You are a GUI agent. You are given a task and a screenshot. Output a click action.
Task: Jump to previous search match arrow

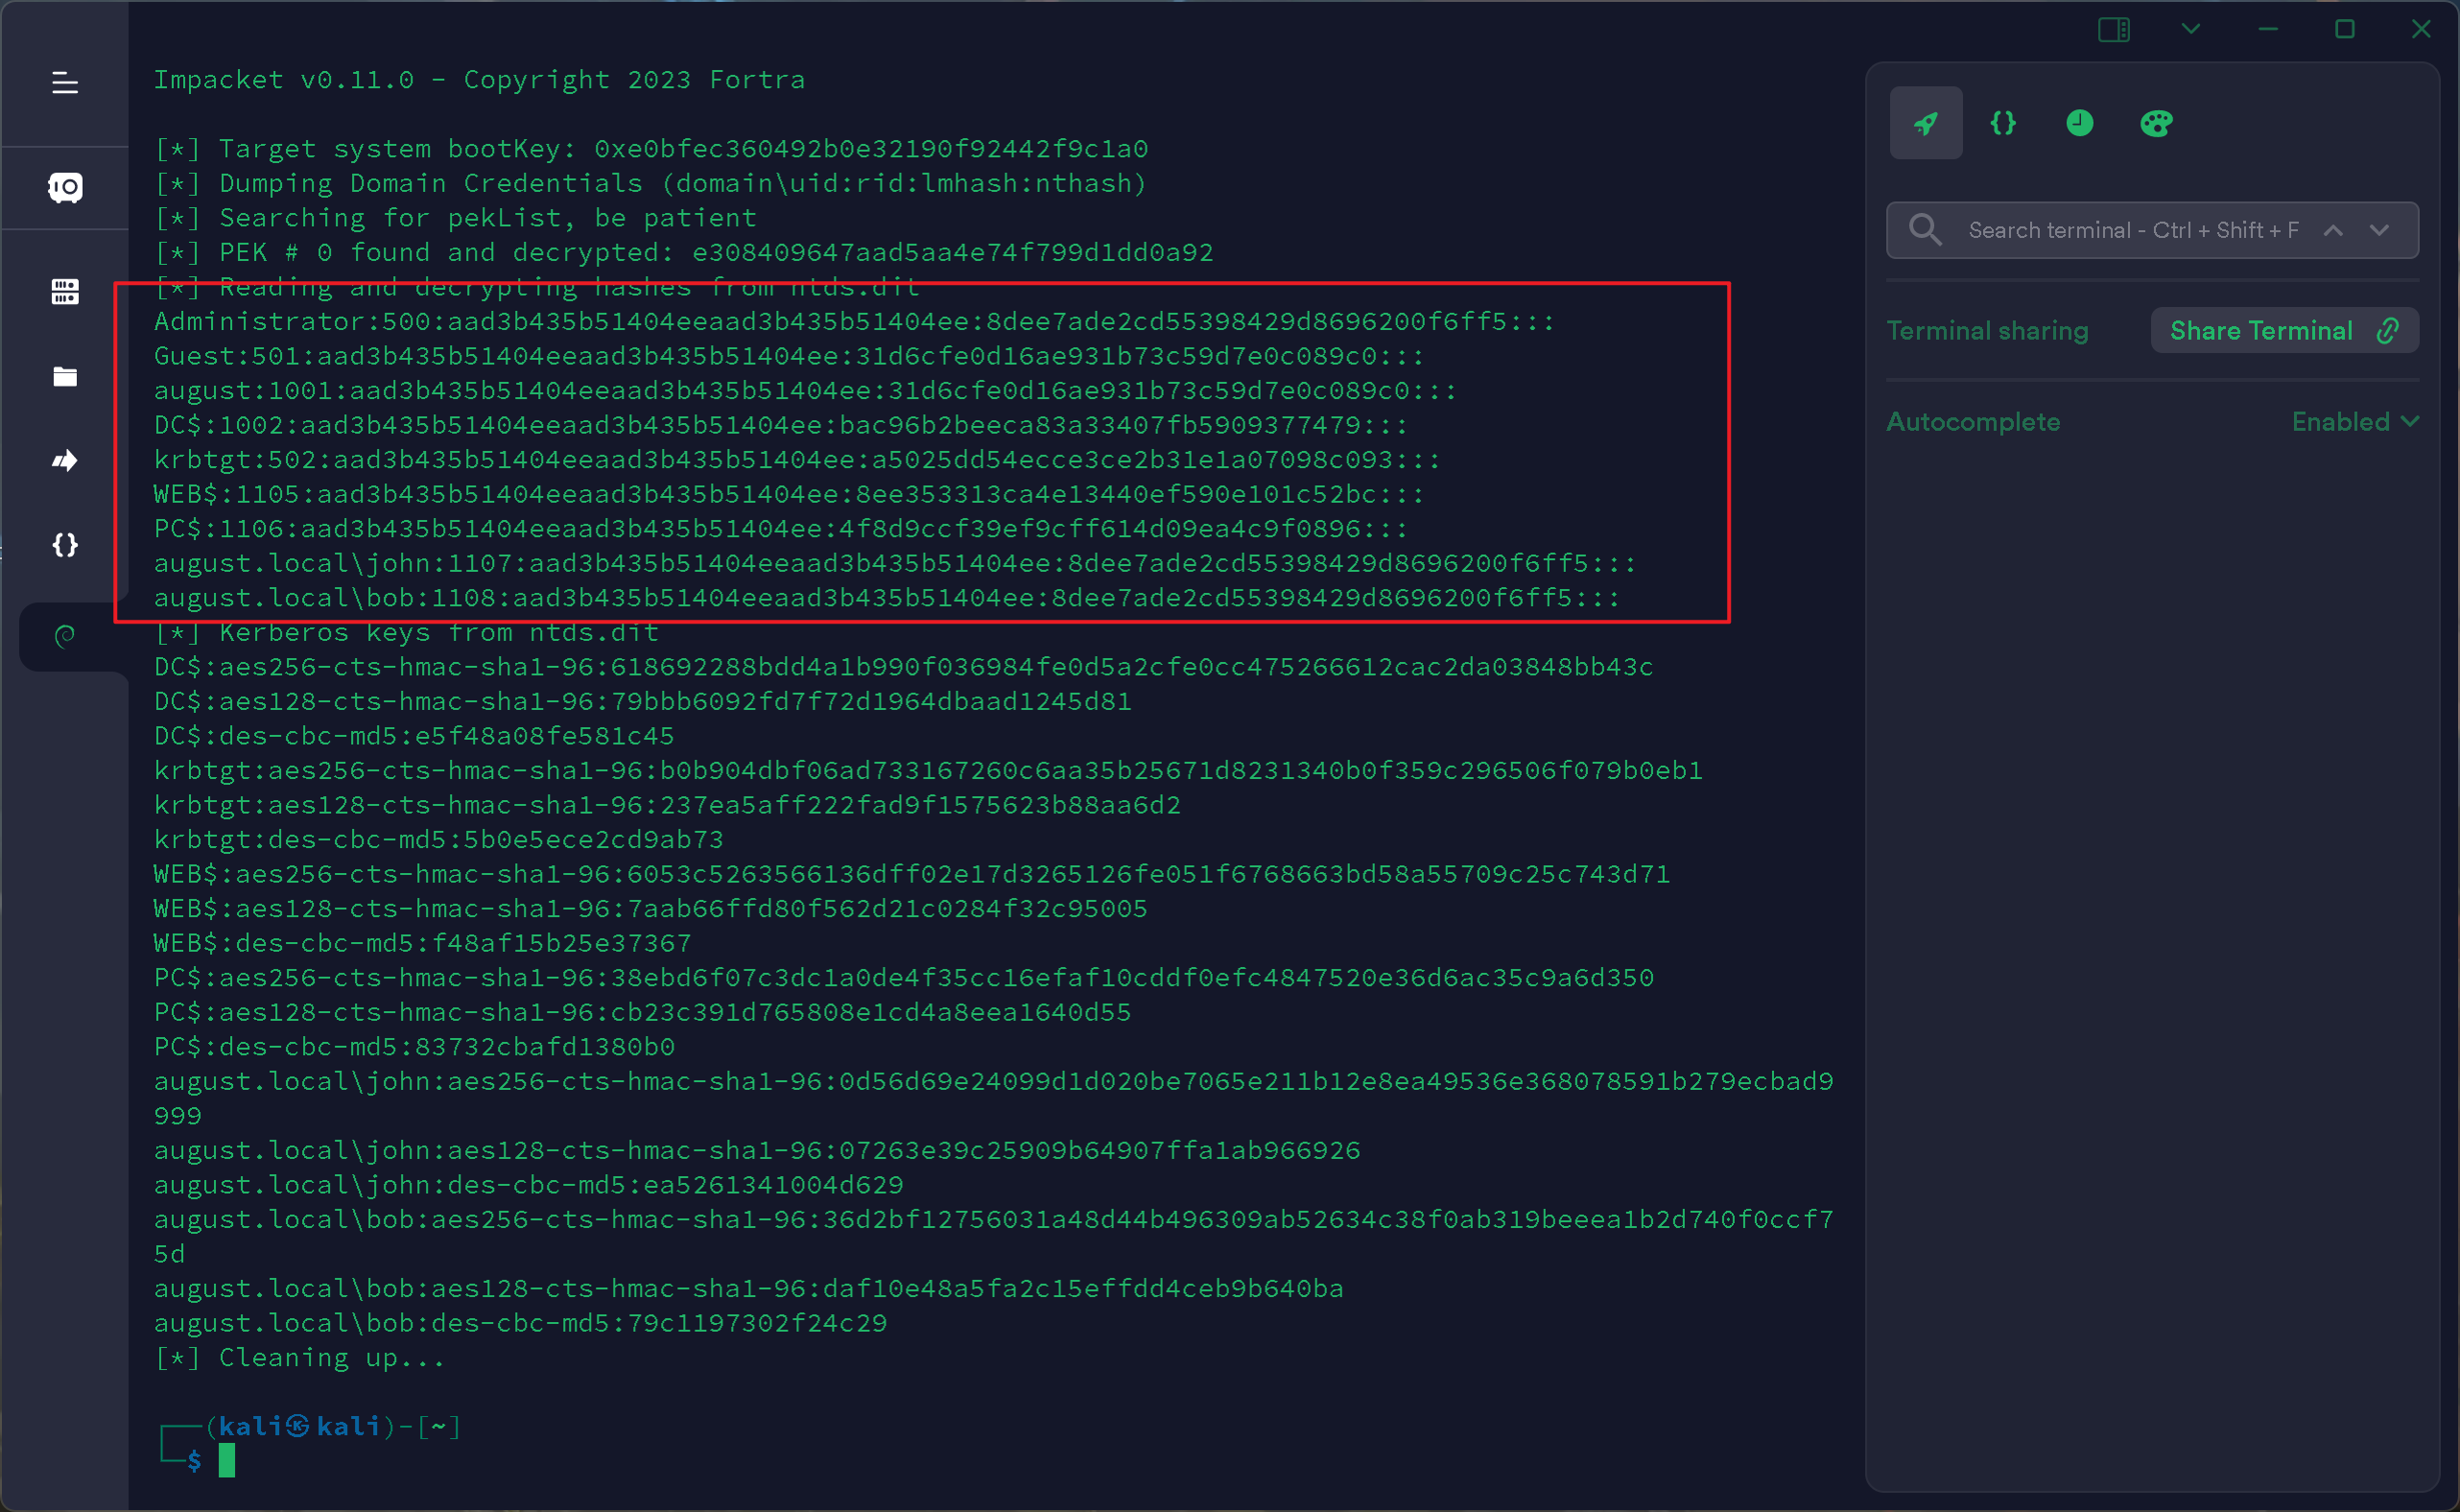[2333, 230]
